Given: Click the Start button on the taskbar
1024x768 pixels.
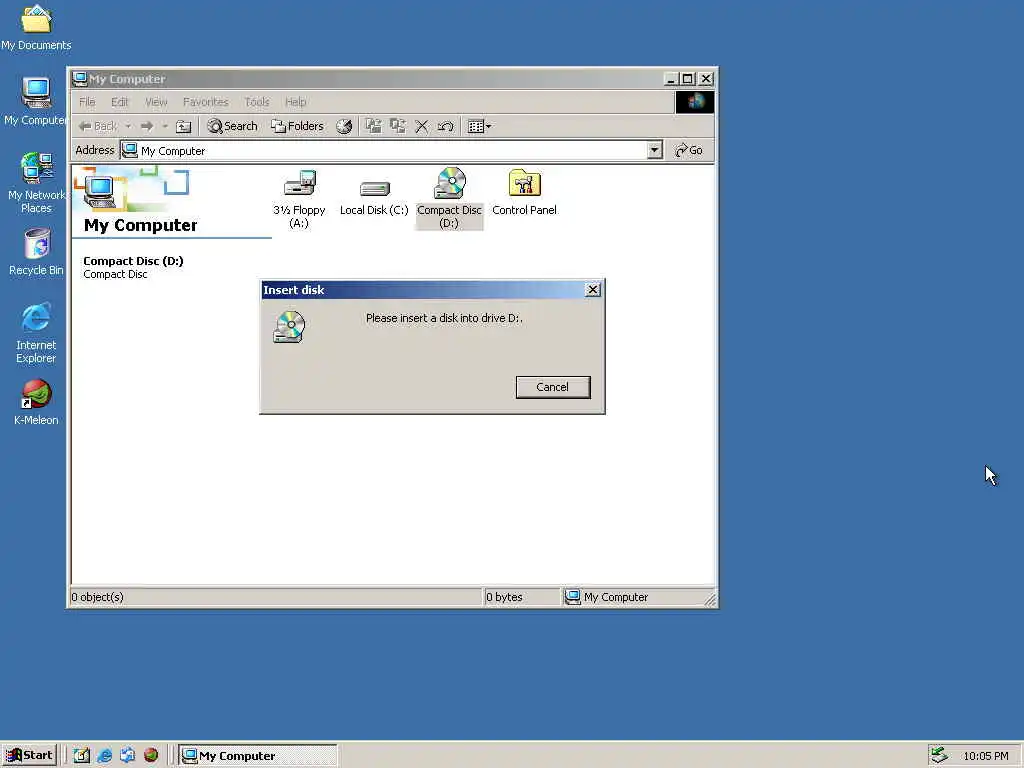Looking at the screenshot, I should (x=29, y=756).
